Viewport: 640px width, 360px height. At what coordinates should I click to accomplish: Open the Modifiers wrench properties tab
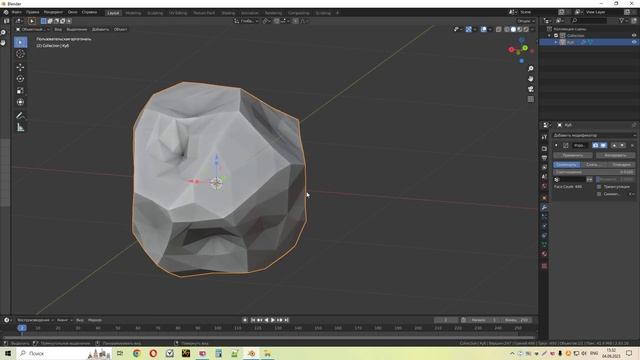[x=544, y=207]
